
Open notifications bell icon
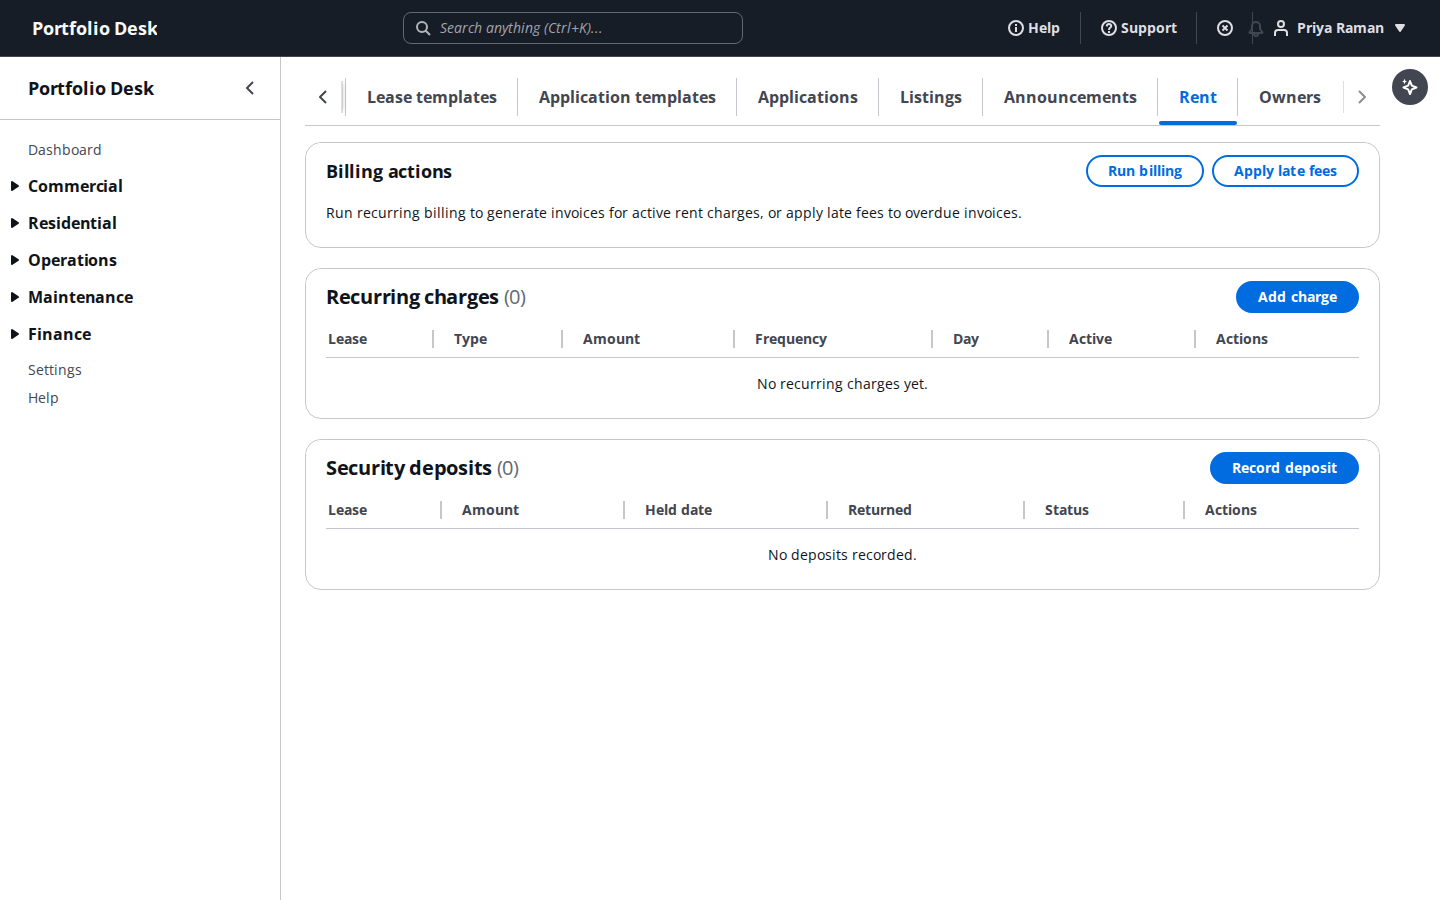1255,28
